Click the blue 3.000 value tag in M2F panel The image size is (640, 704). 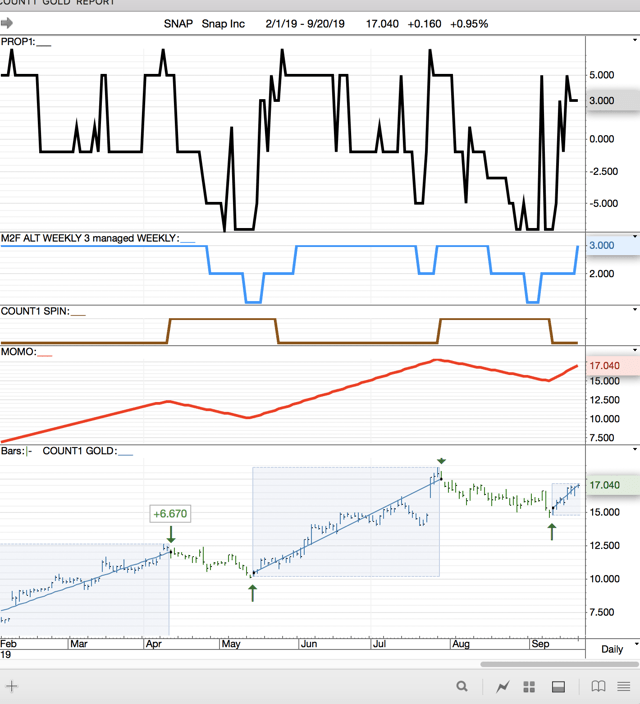click(613, 246)
